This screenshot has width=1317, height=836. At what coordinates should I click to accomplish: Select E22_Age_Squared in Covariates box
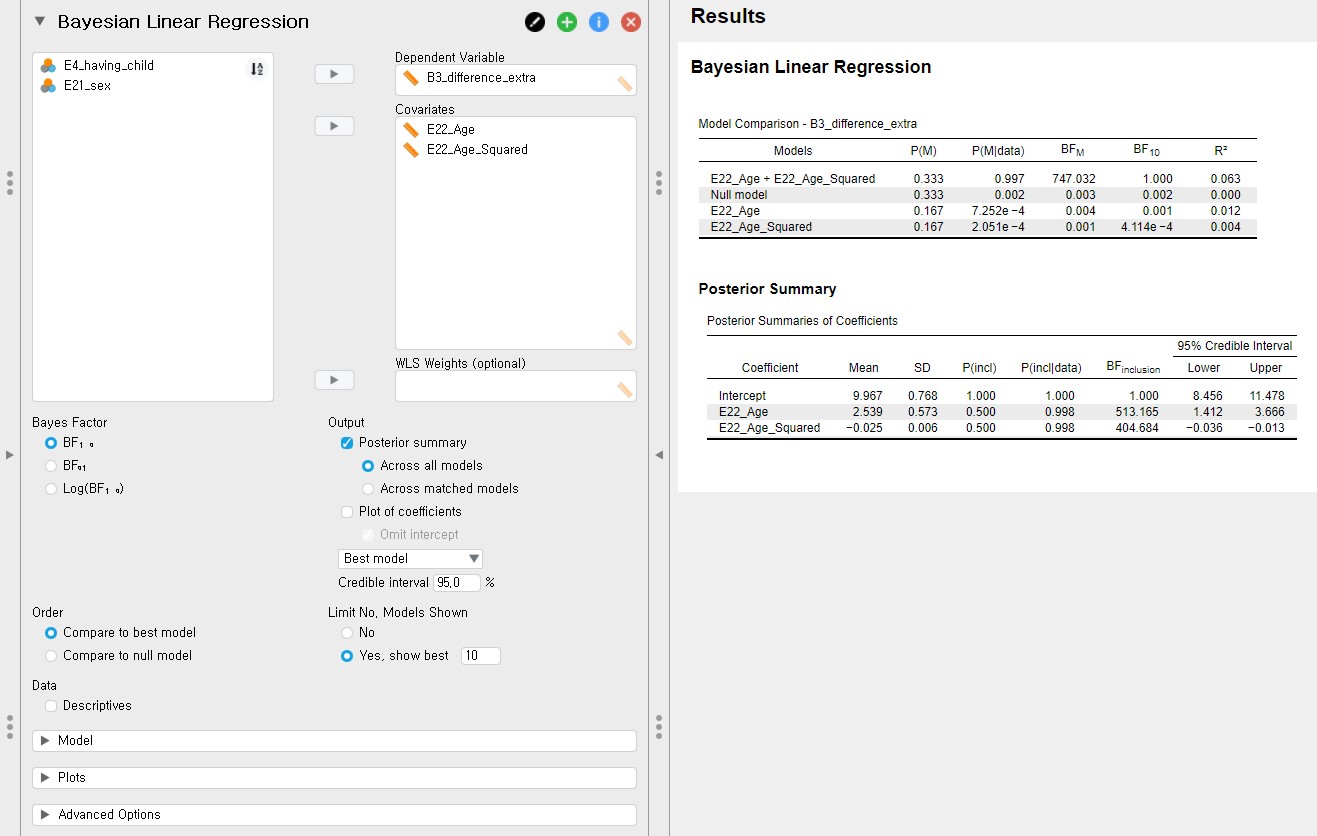click(x=477, y=150)
